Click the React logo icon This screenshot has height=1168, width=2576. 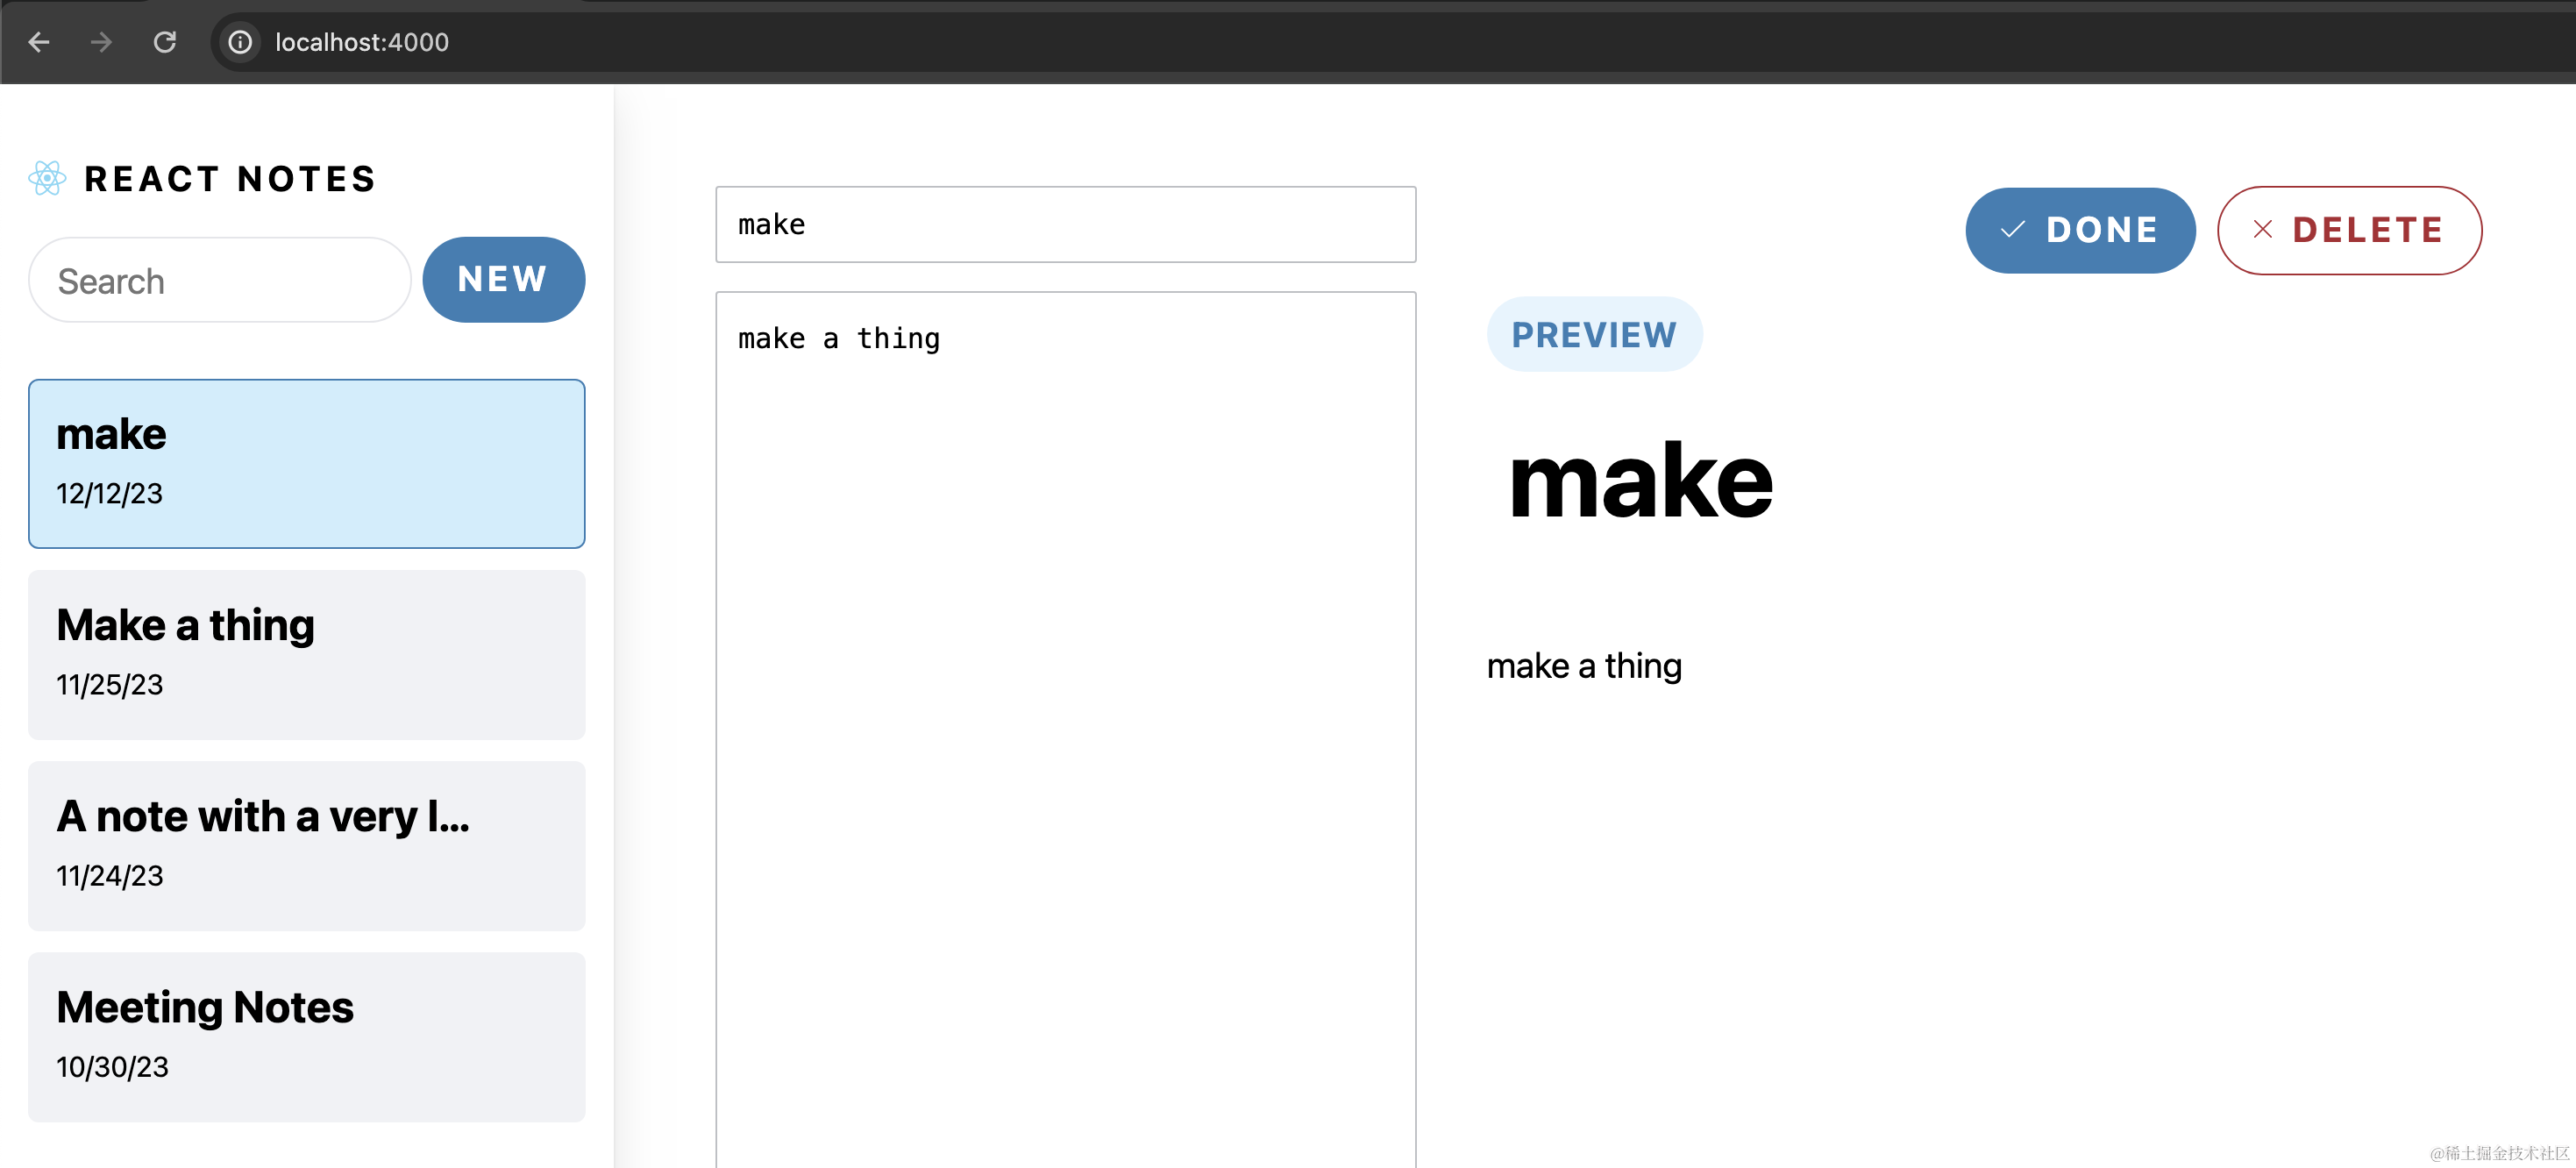(x=47, y=178)
